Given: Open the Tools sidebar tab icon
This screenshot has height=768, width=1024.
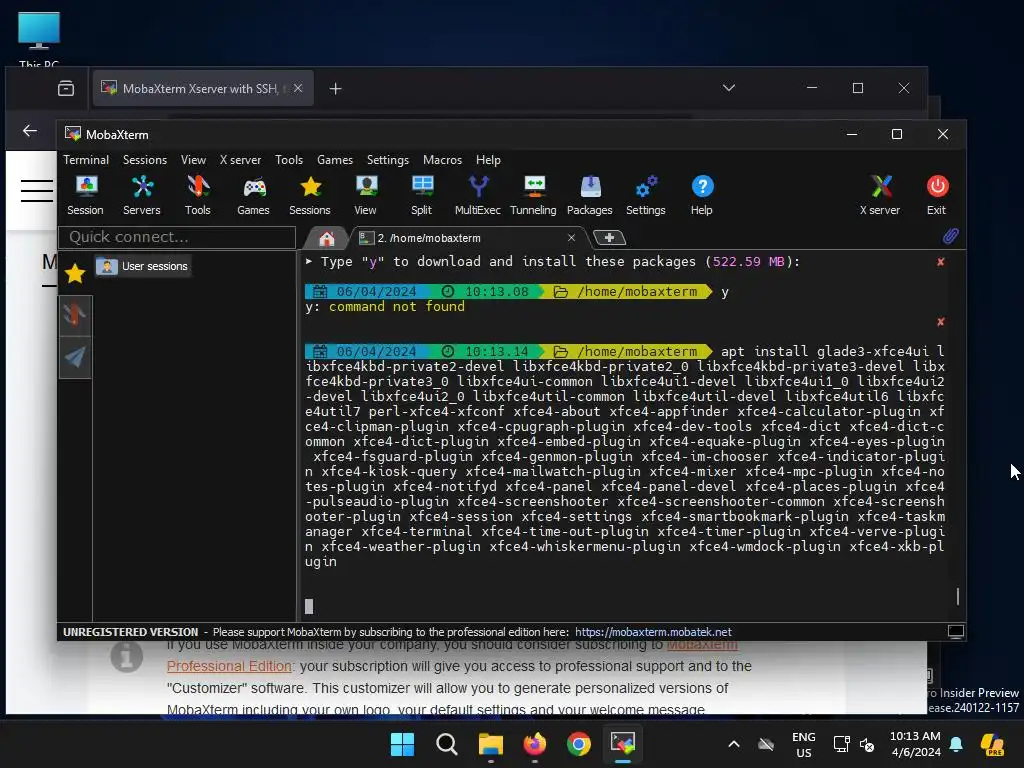Looking at the screenshot, I should (x=75, y=315).
